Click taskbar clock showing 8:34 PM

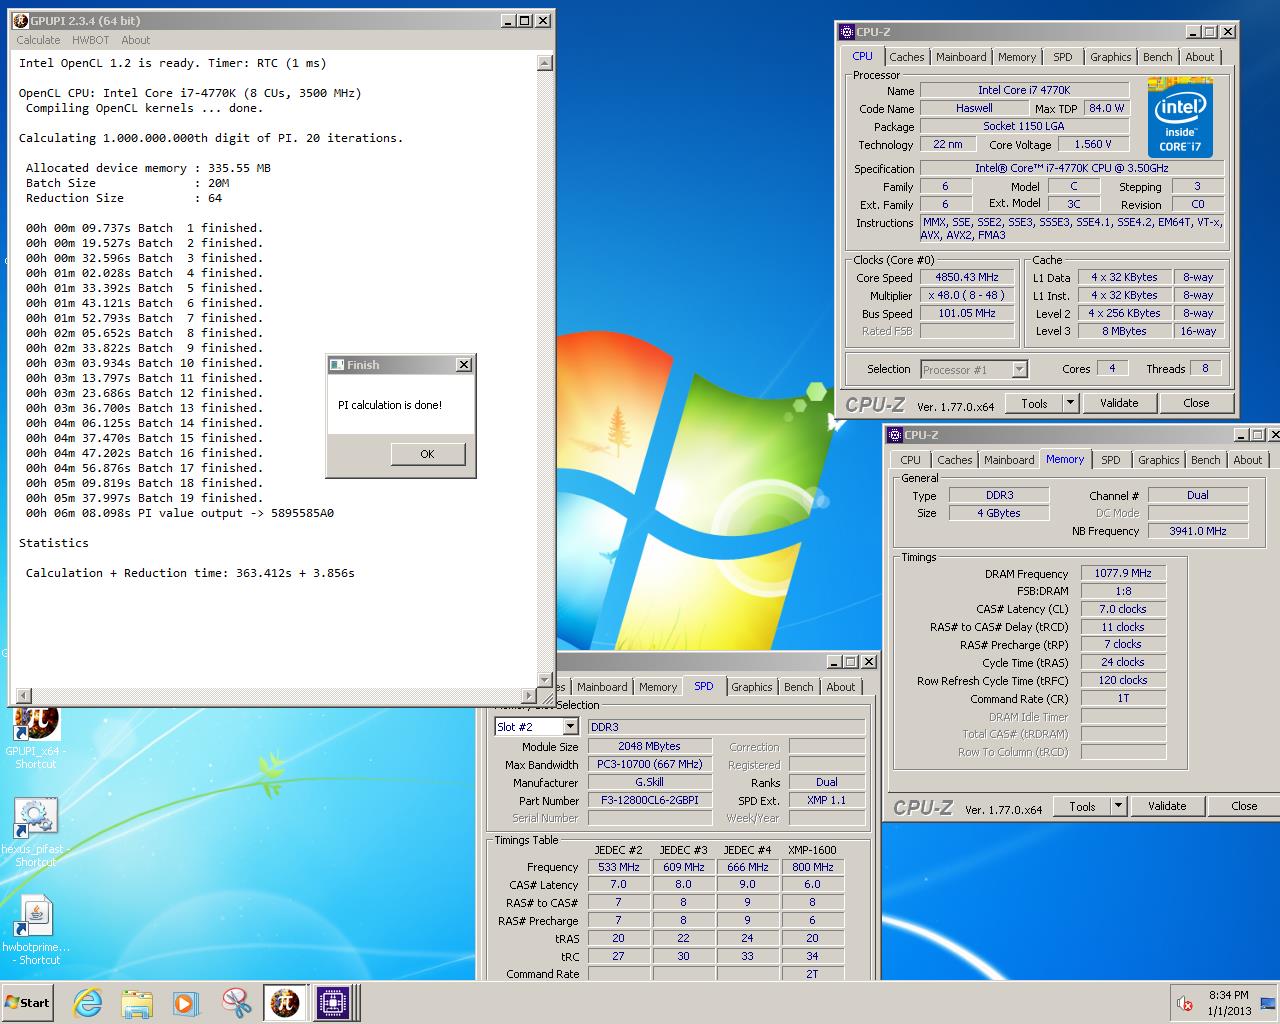[x=1228, y=1003]
